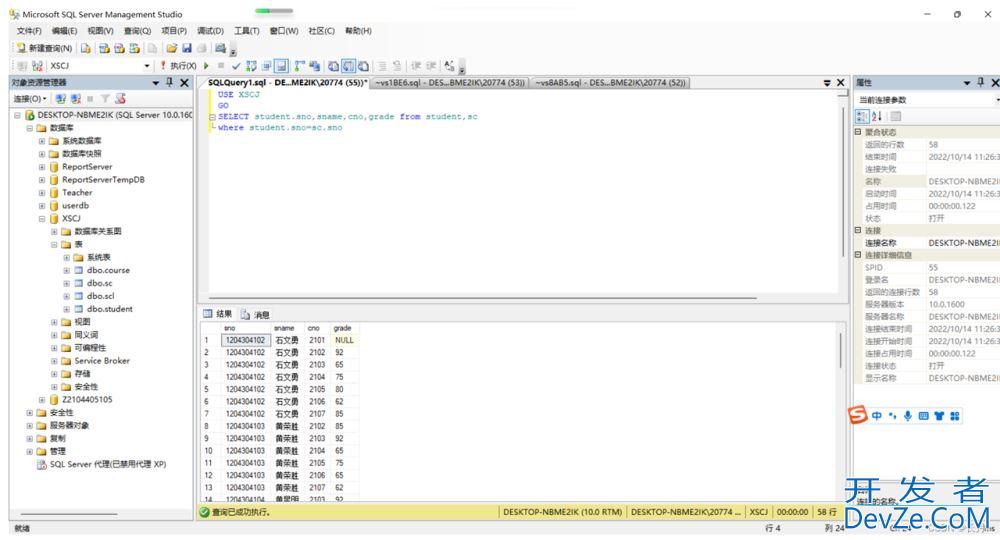Click the Sogou input 中 language indicator
Screen dimensions: 1000x540
[x=877, y=416]
